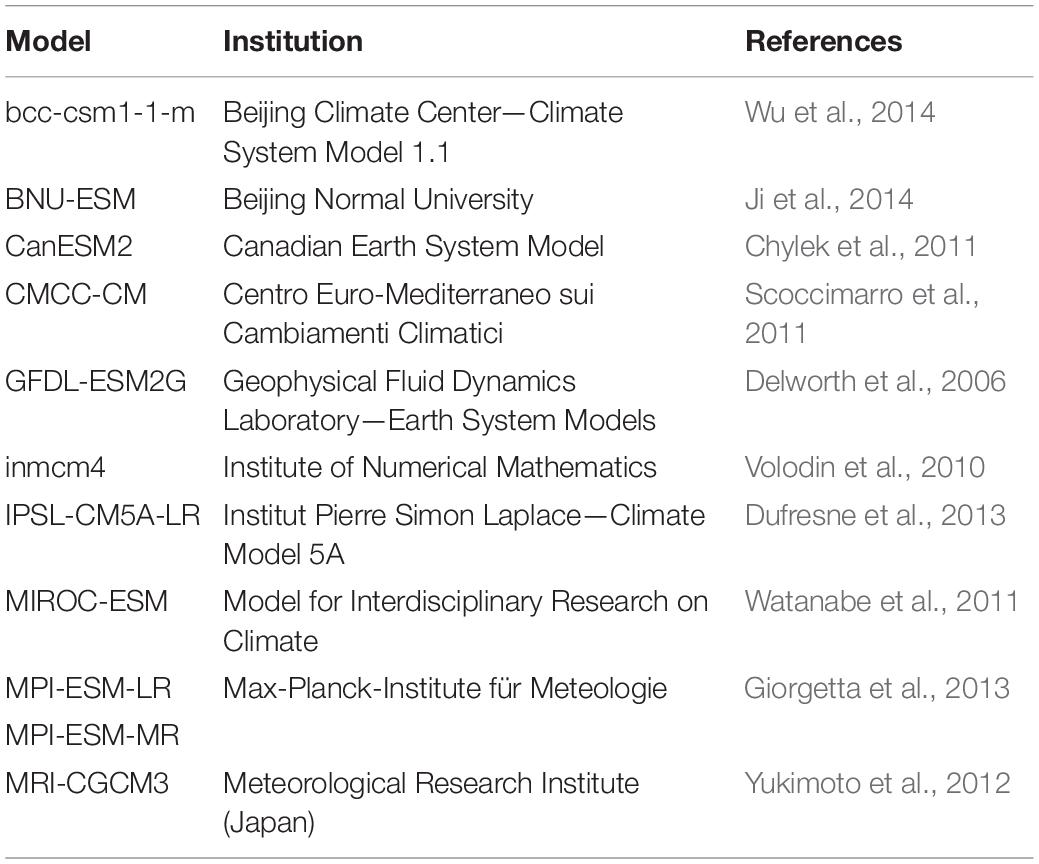Viewport: 1039px width, 864px height.
Task: Select the CanESM2 model cell
Action: coord(69,246)
